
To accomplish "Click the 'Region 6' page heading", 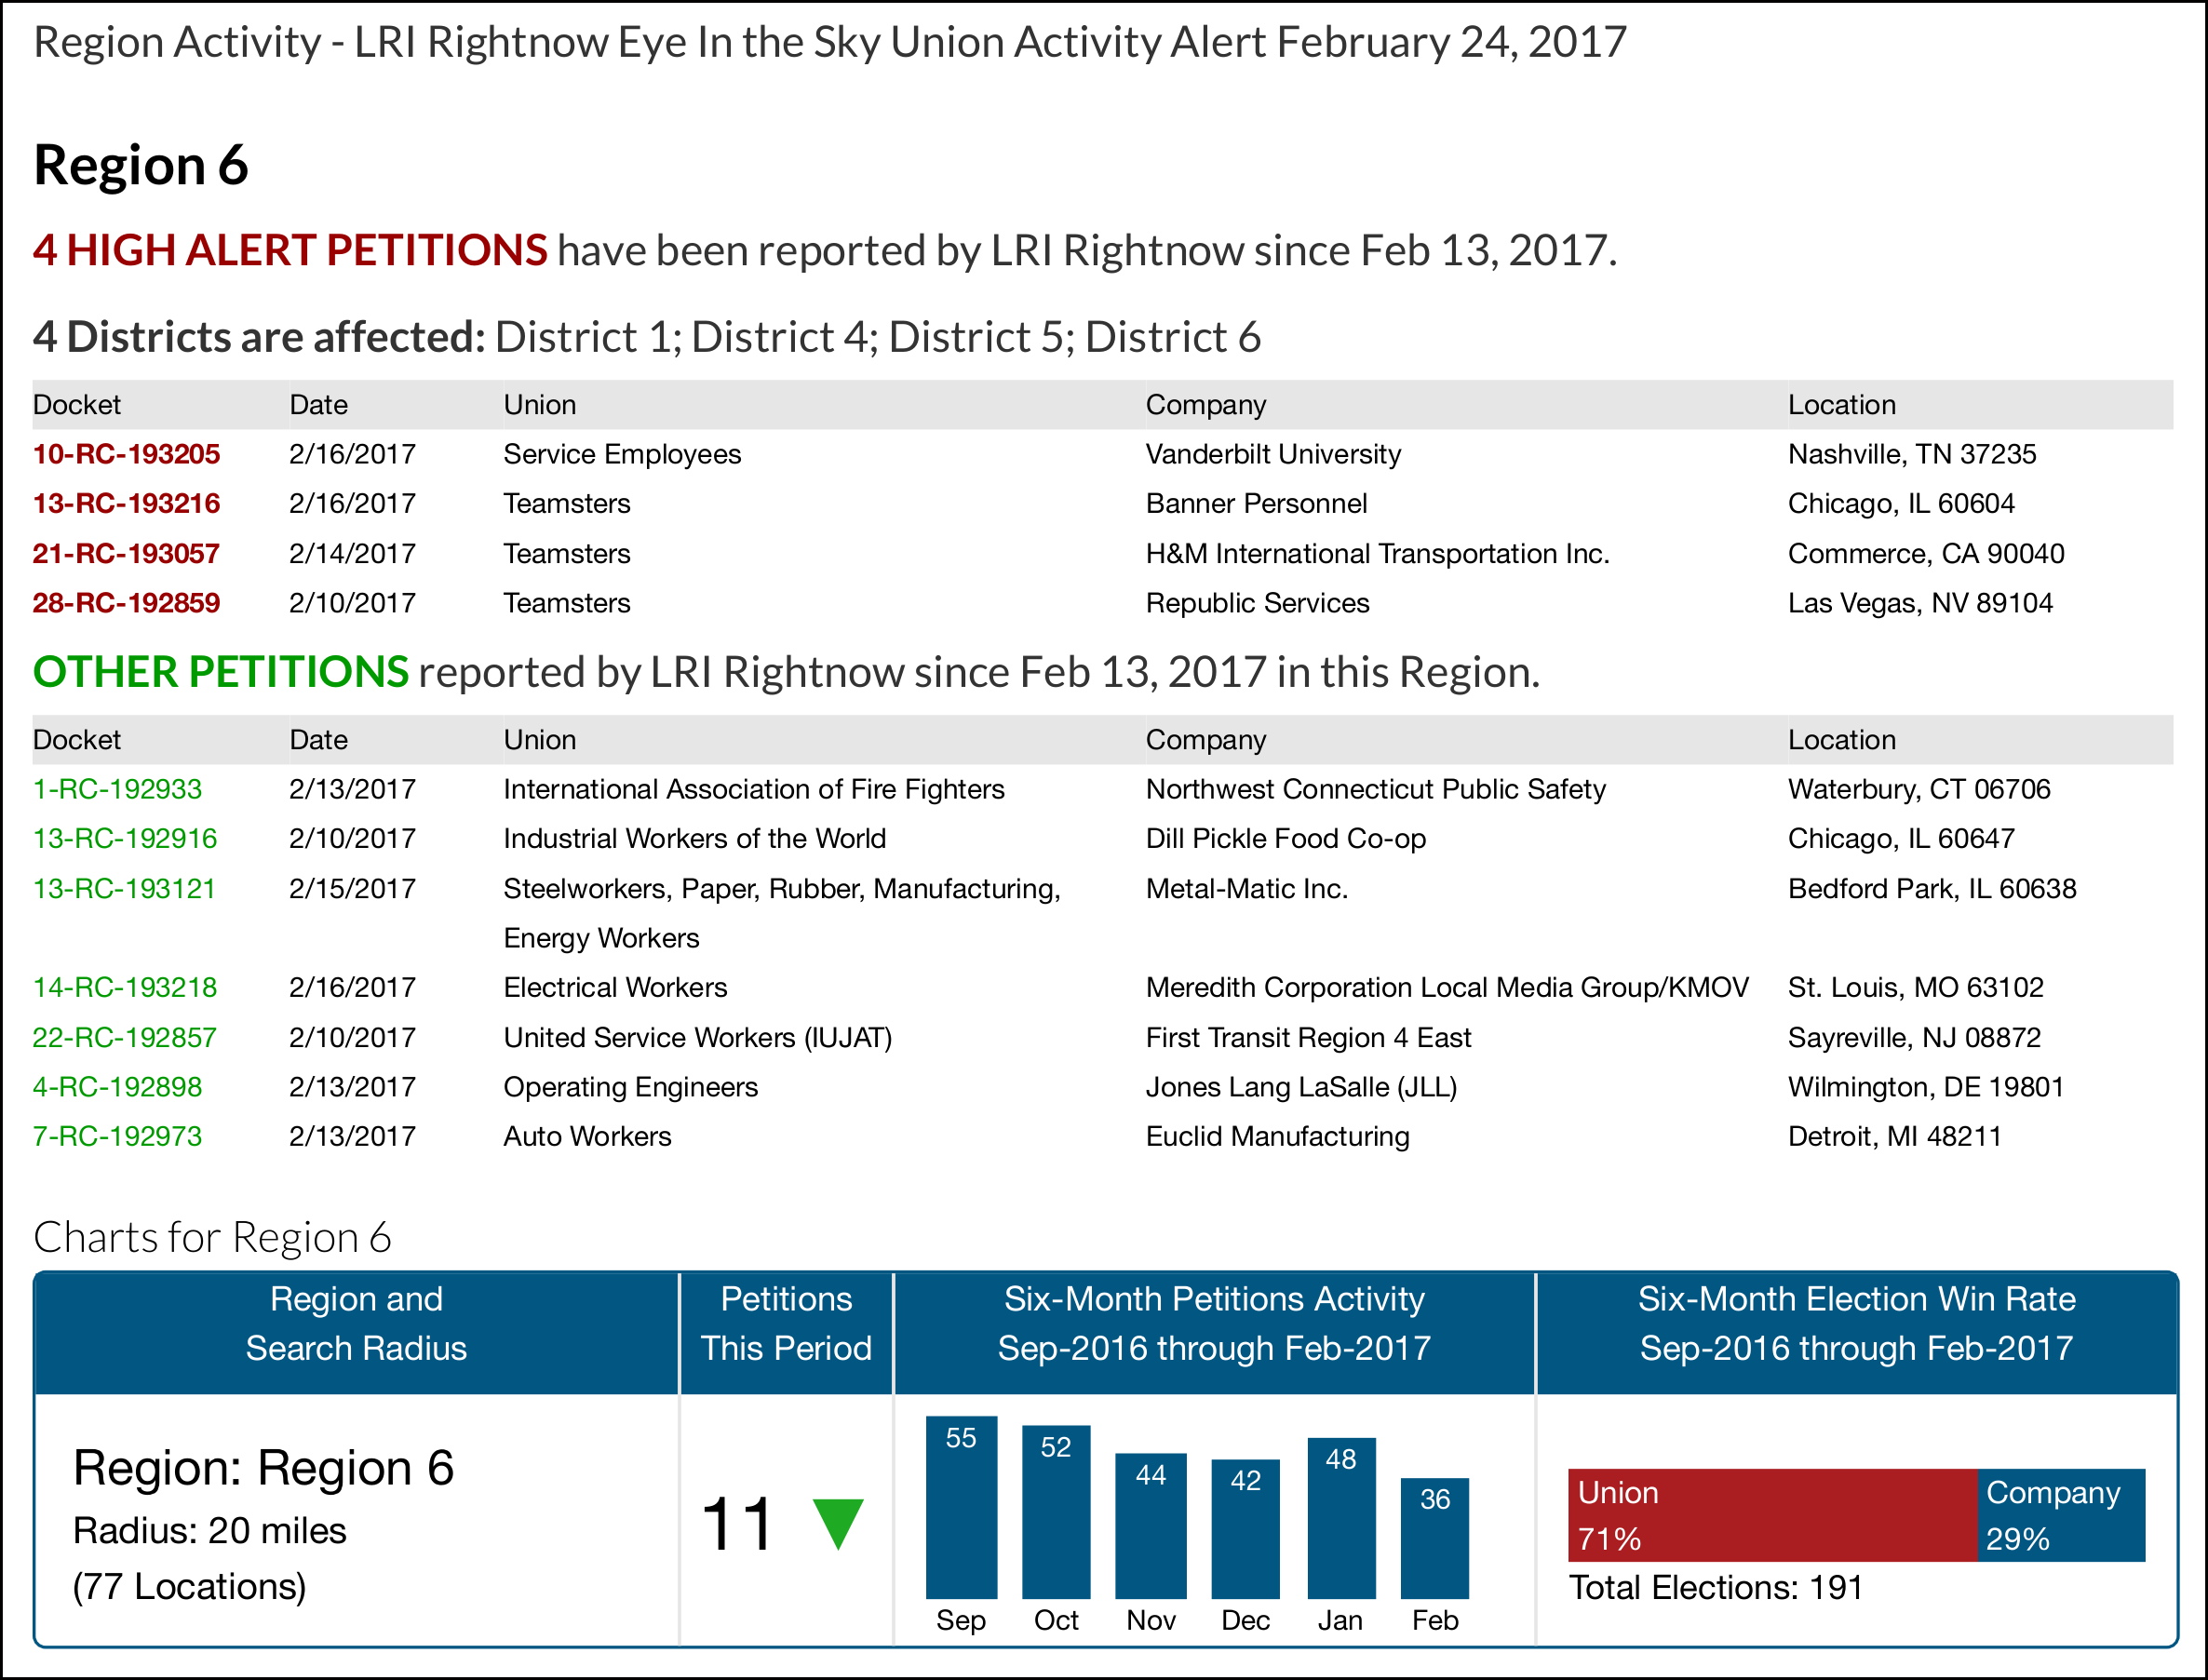I will point(141,165).
